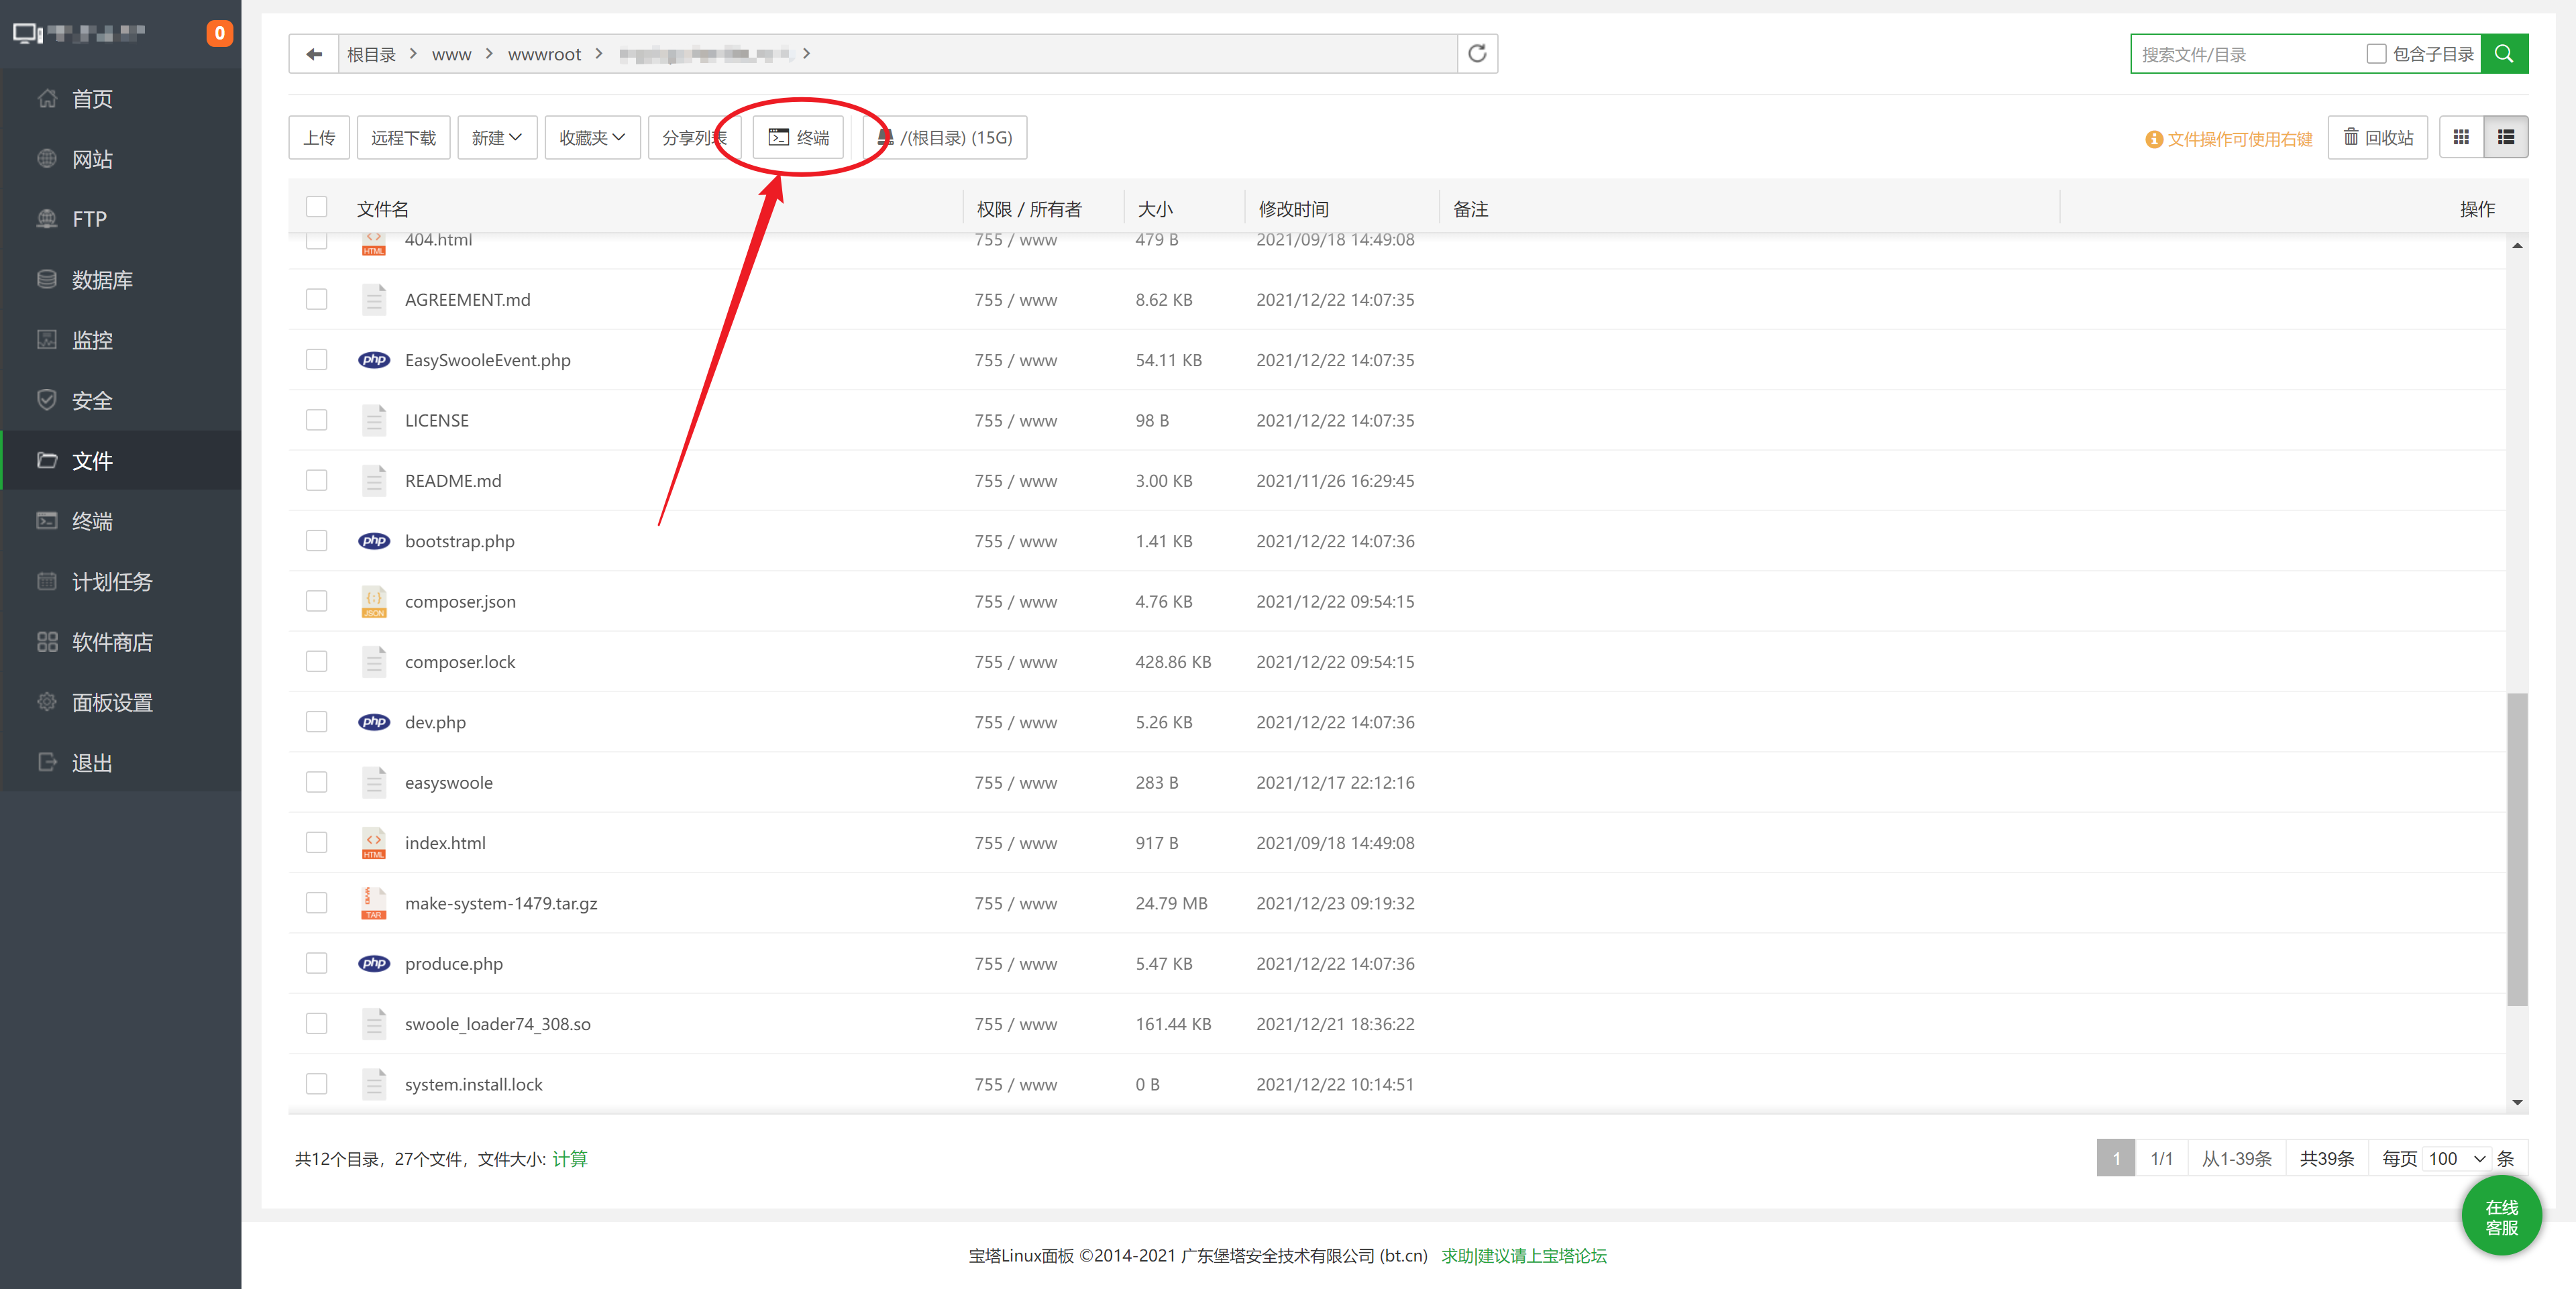
Task: Tick the checkbox for easyswoole file
Action: click(317, 782)
